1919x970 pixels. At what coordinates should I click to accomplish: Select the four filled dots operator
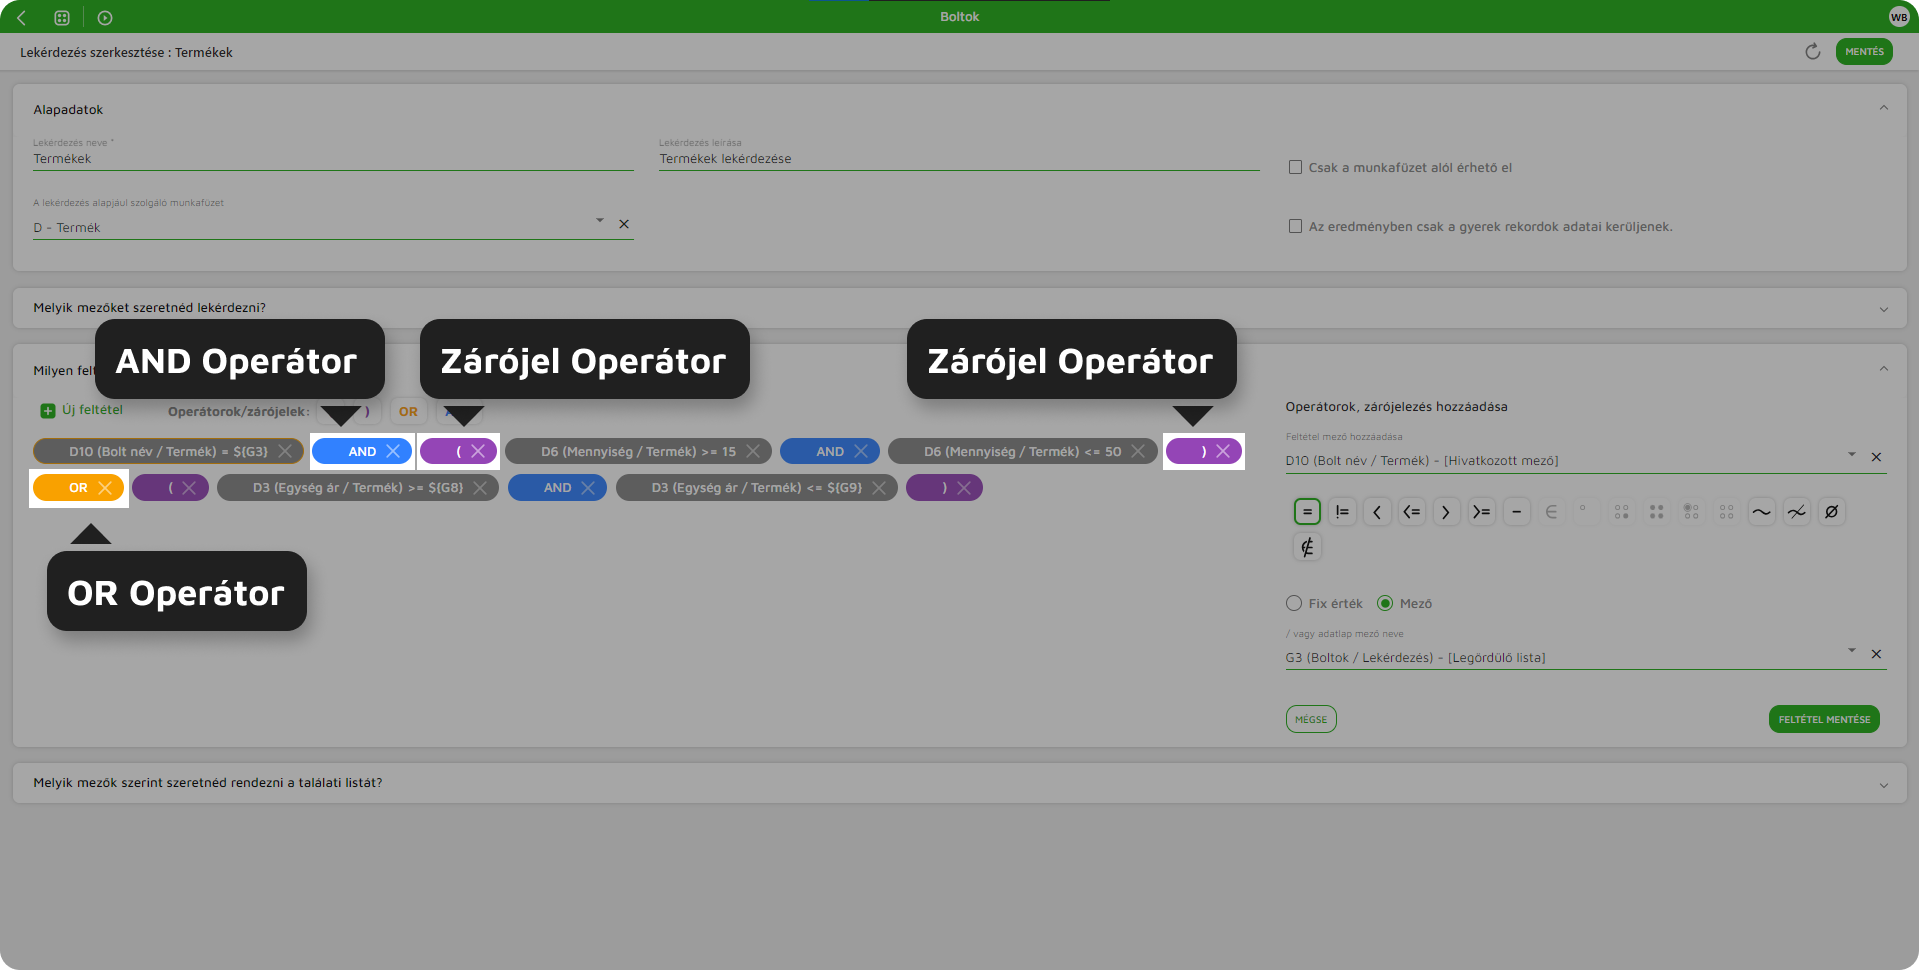1656,512
